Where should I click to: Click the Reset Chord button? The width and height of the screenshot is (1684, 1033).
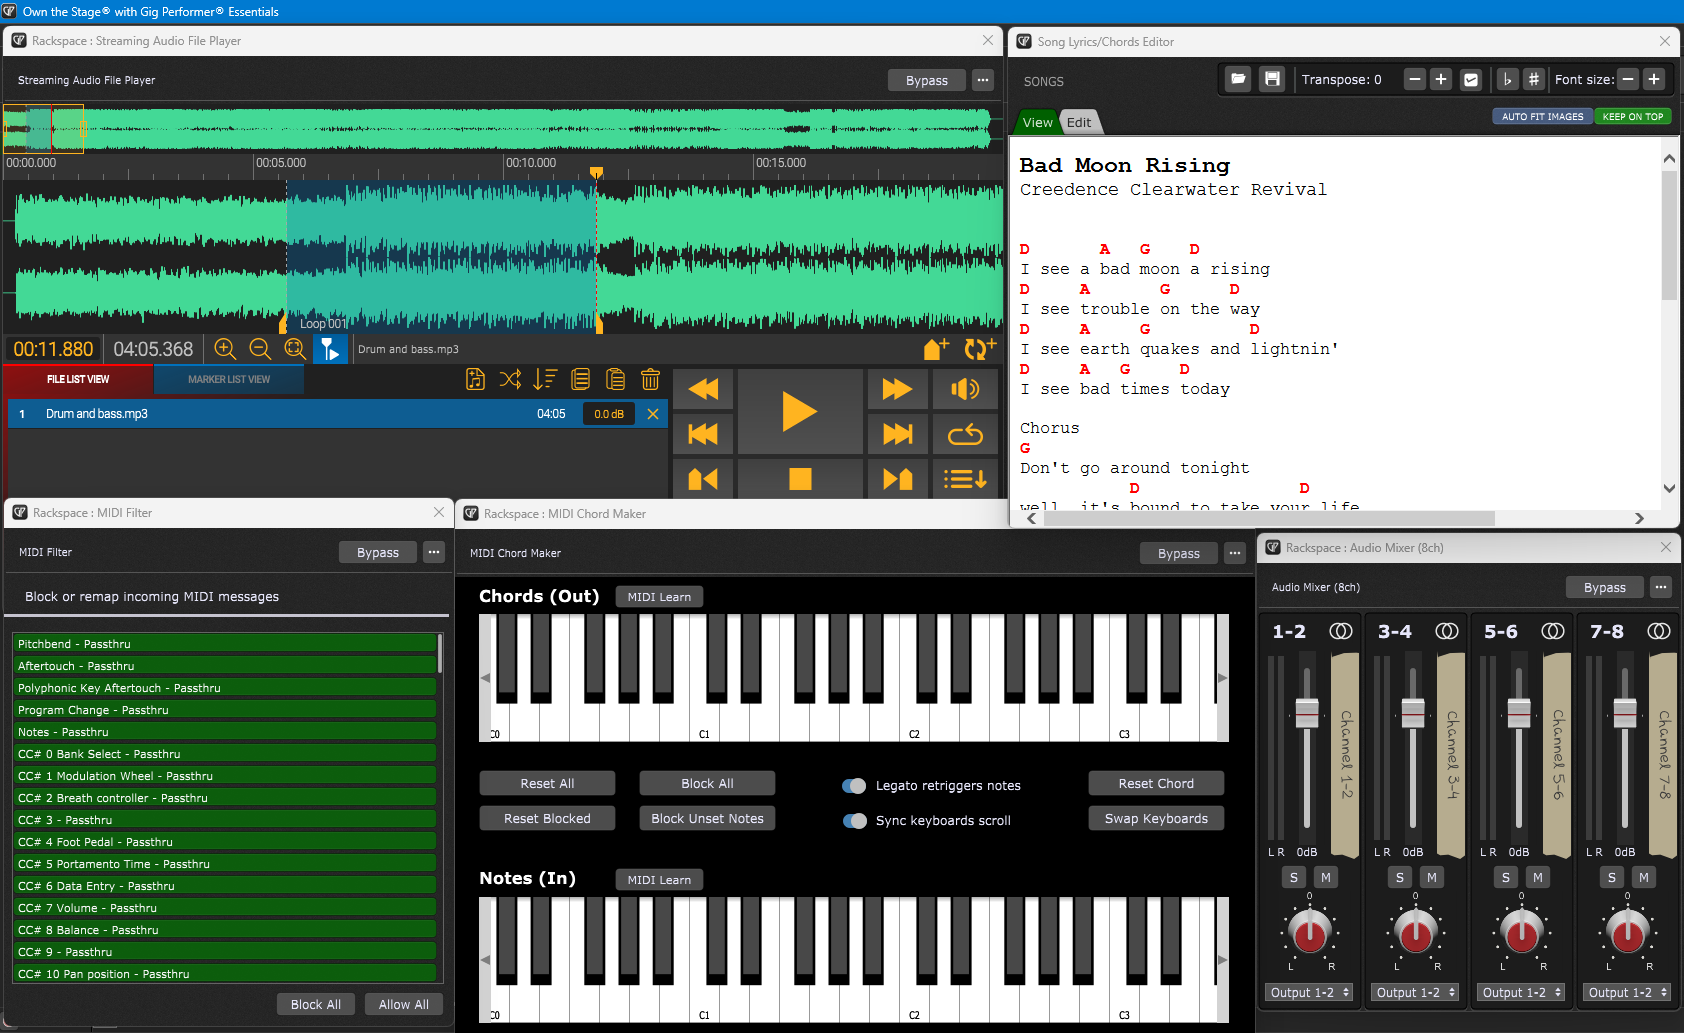[x=1156, y=783]
